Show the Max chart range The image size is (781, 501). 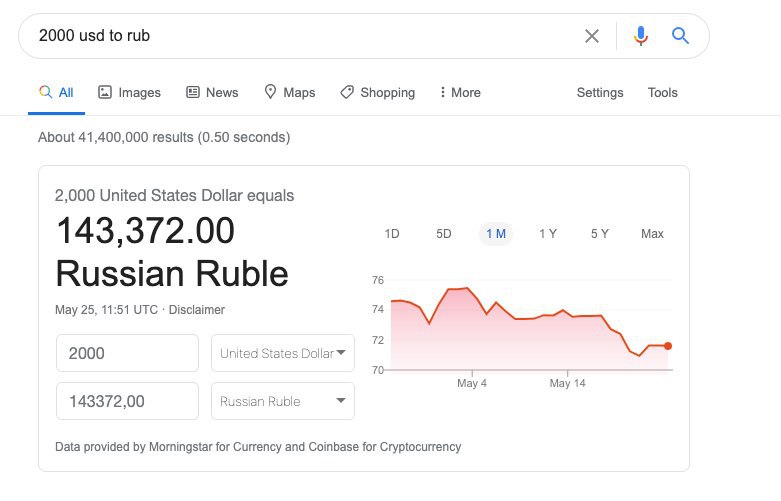[652, 234]
